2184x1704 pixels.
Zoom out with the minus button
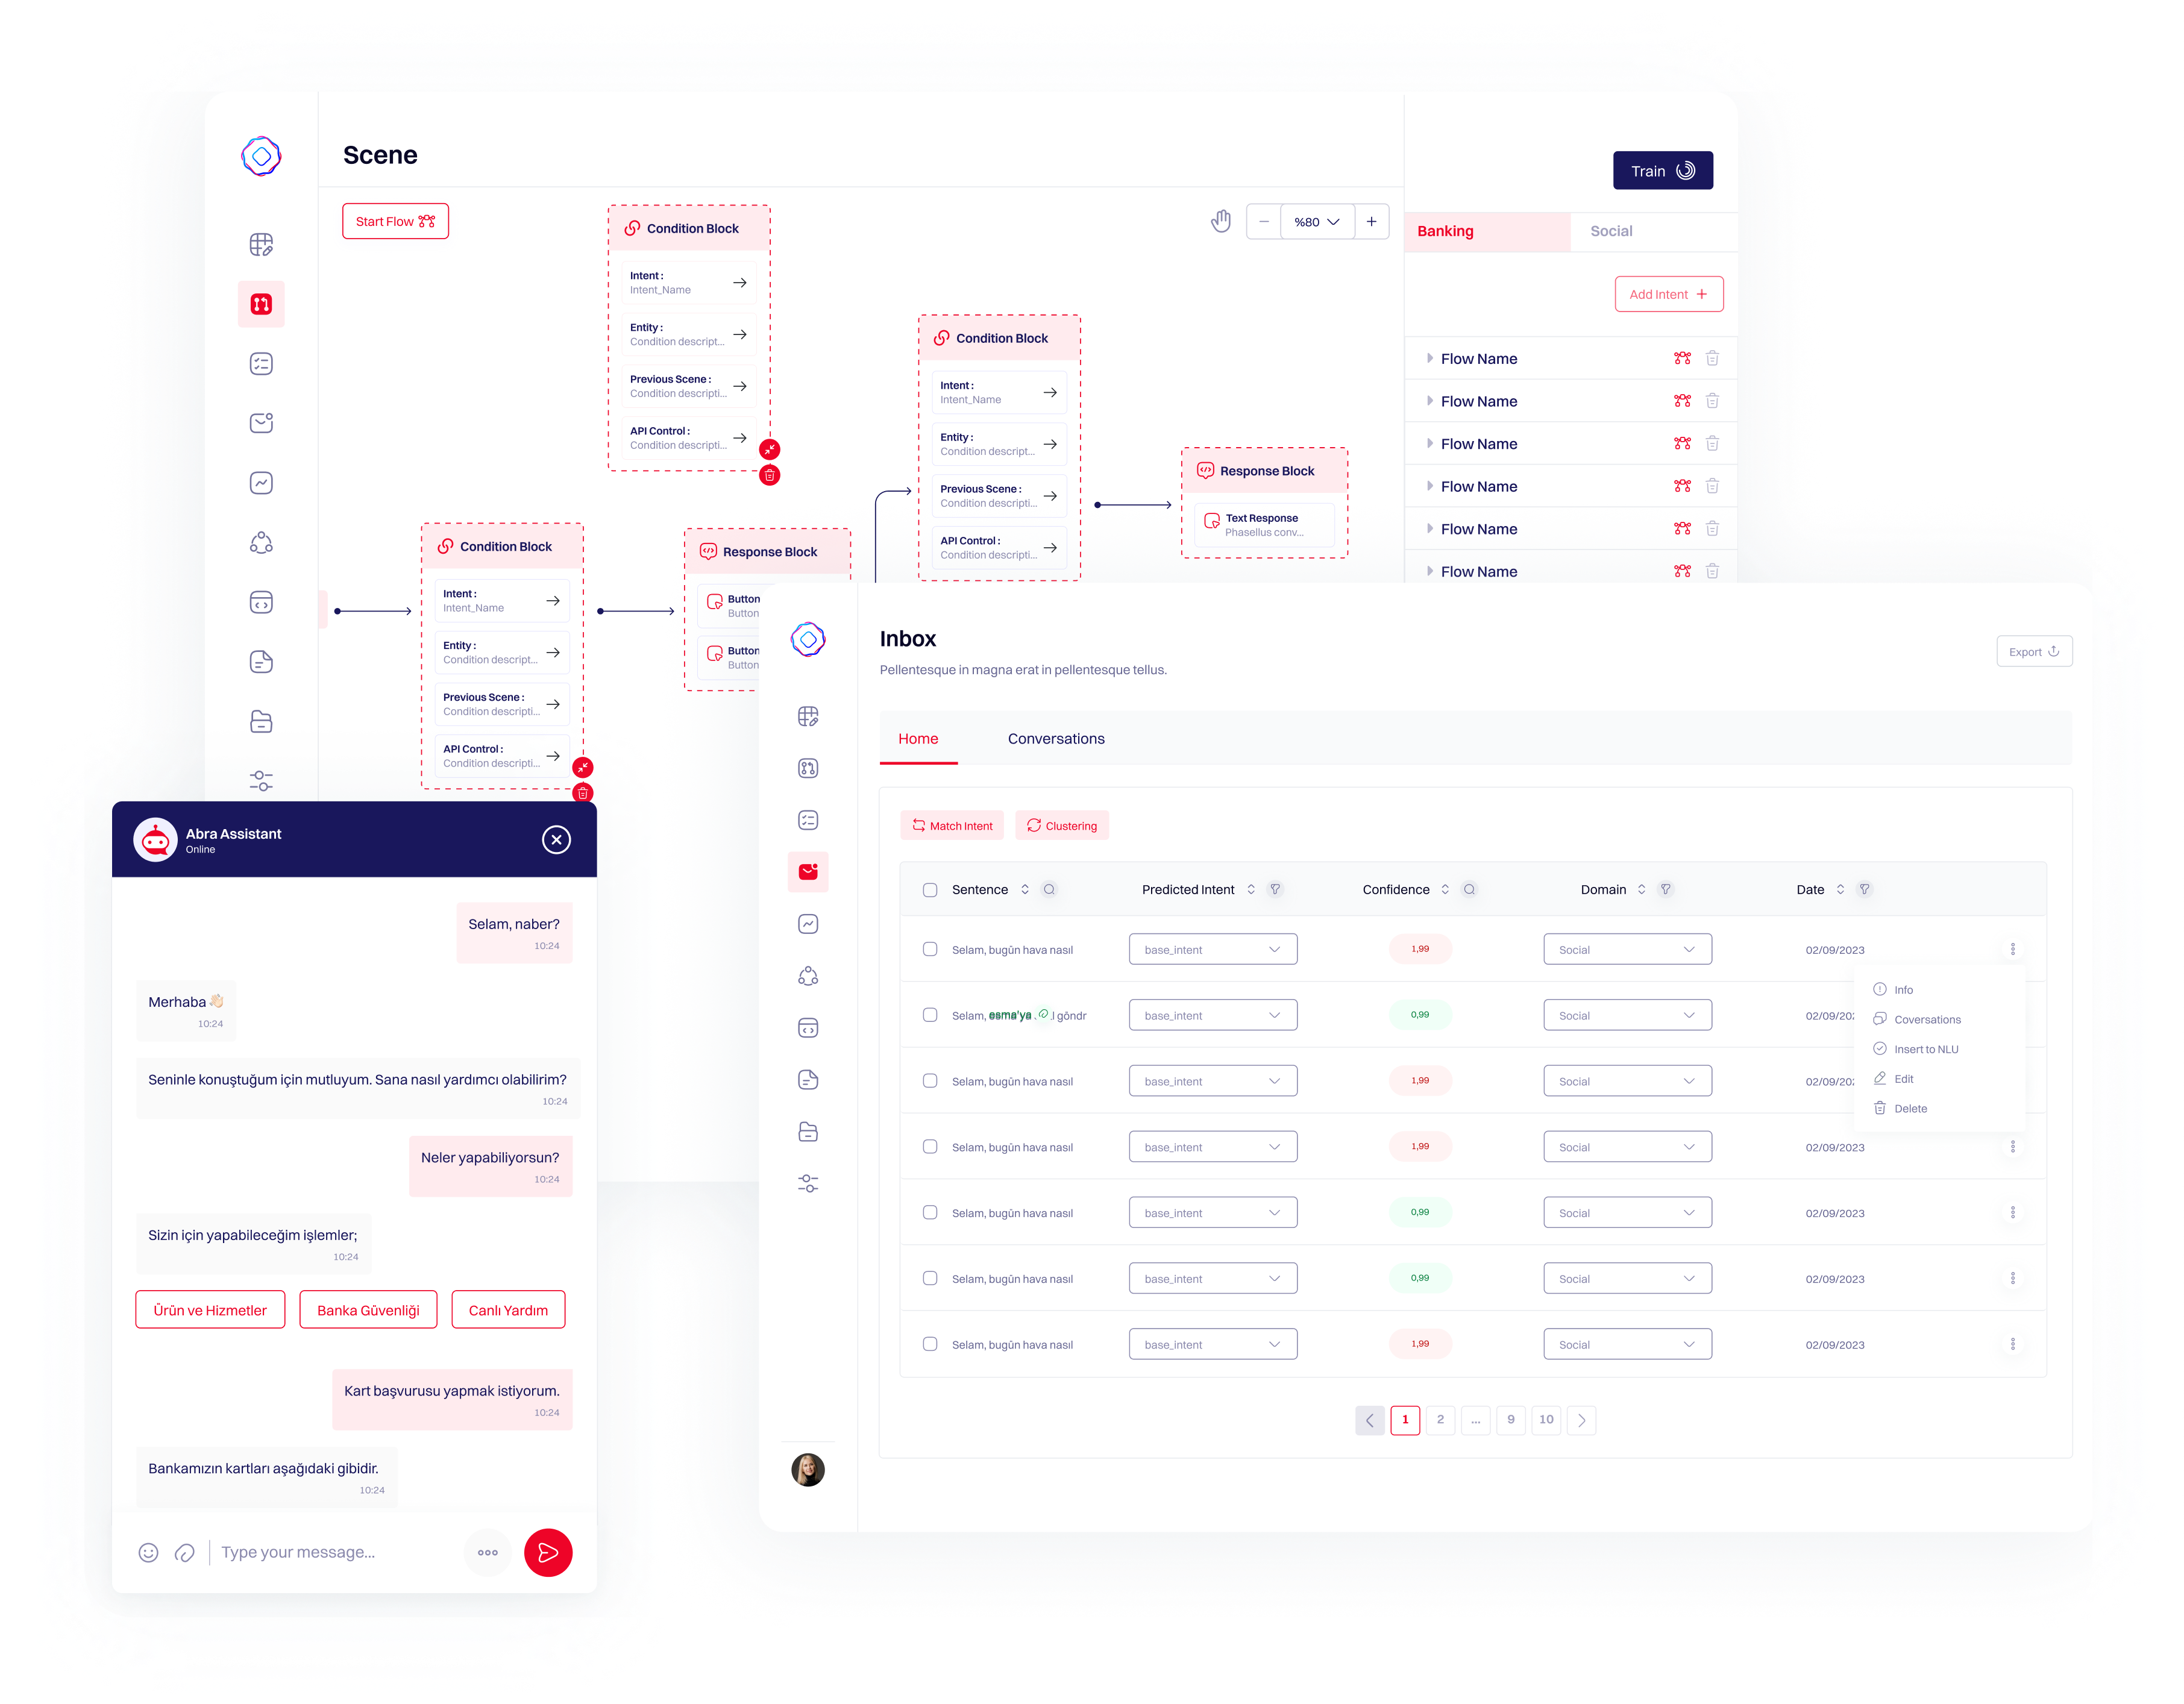tap(1264, 222)
